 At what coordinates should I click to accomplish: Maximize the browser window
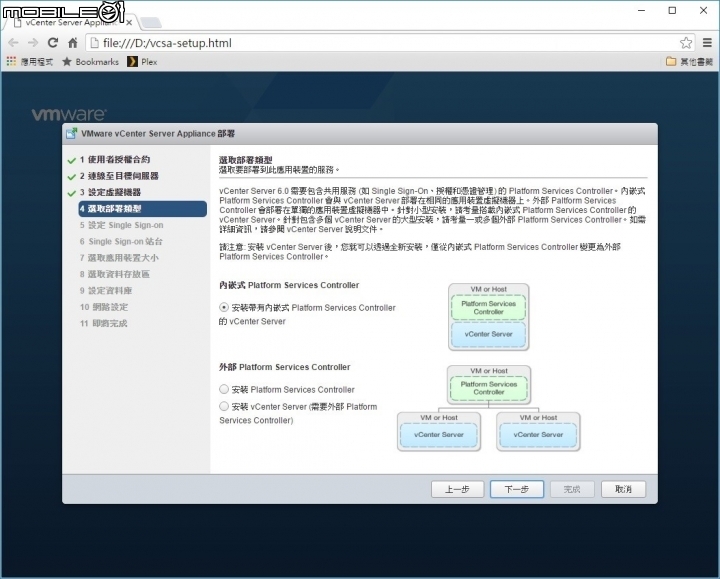point(672,10)
